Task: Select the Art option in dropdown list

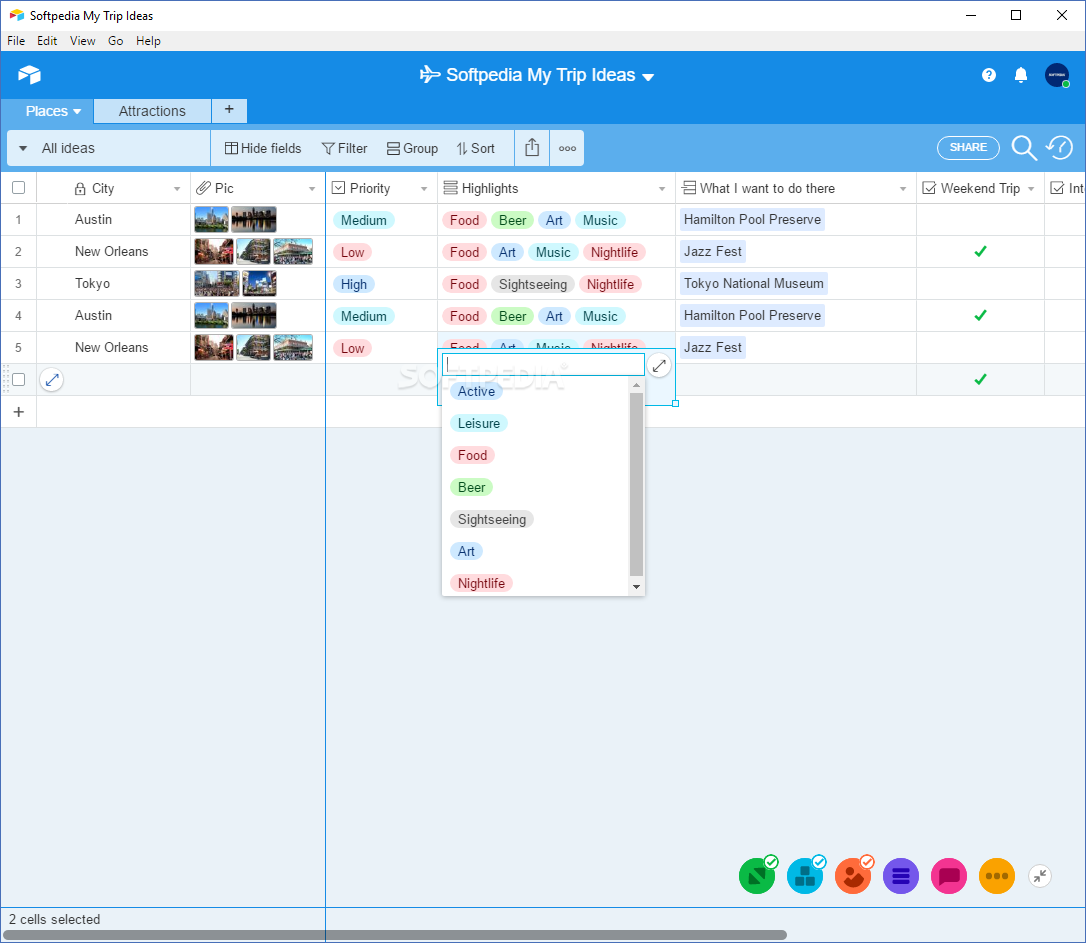Action: pyautogui.click(x=466, y=551)
